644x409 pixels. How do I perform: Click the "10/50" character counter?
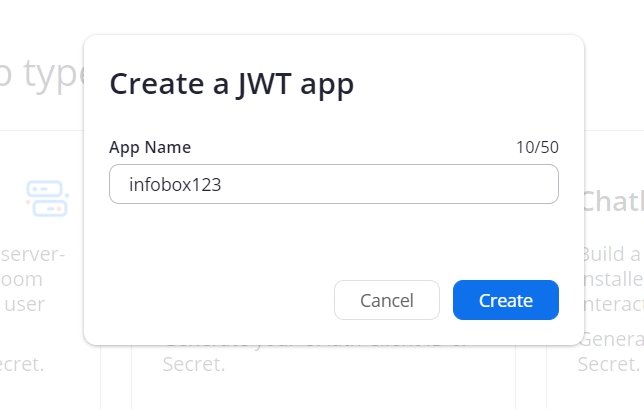[x=537, y=147]
